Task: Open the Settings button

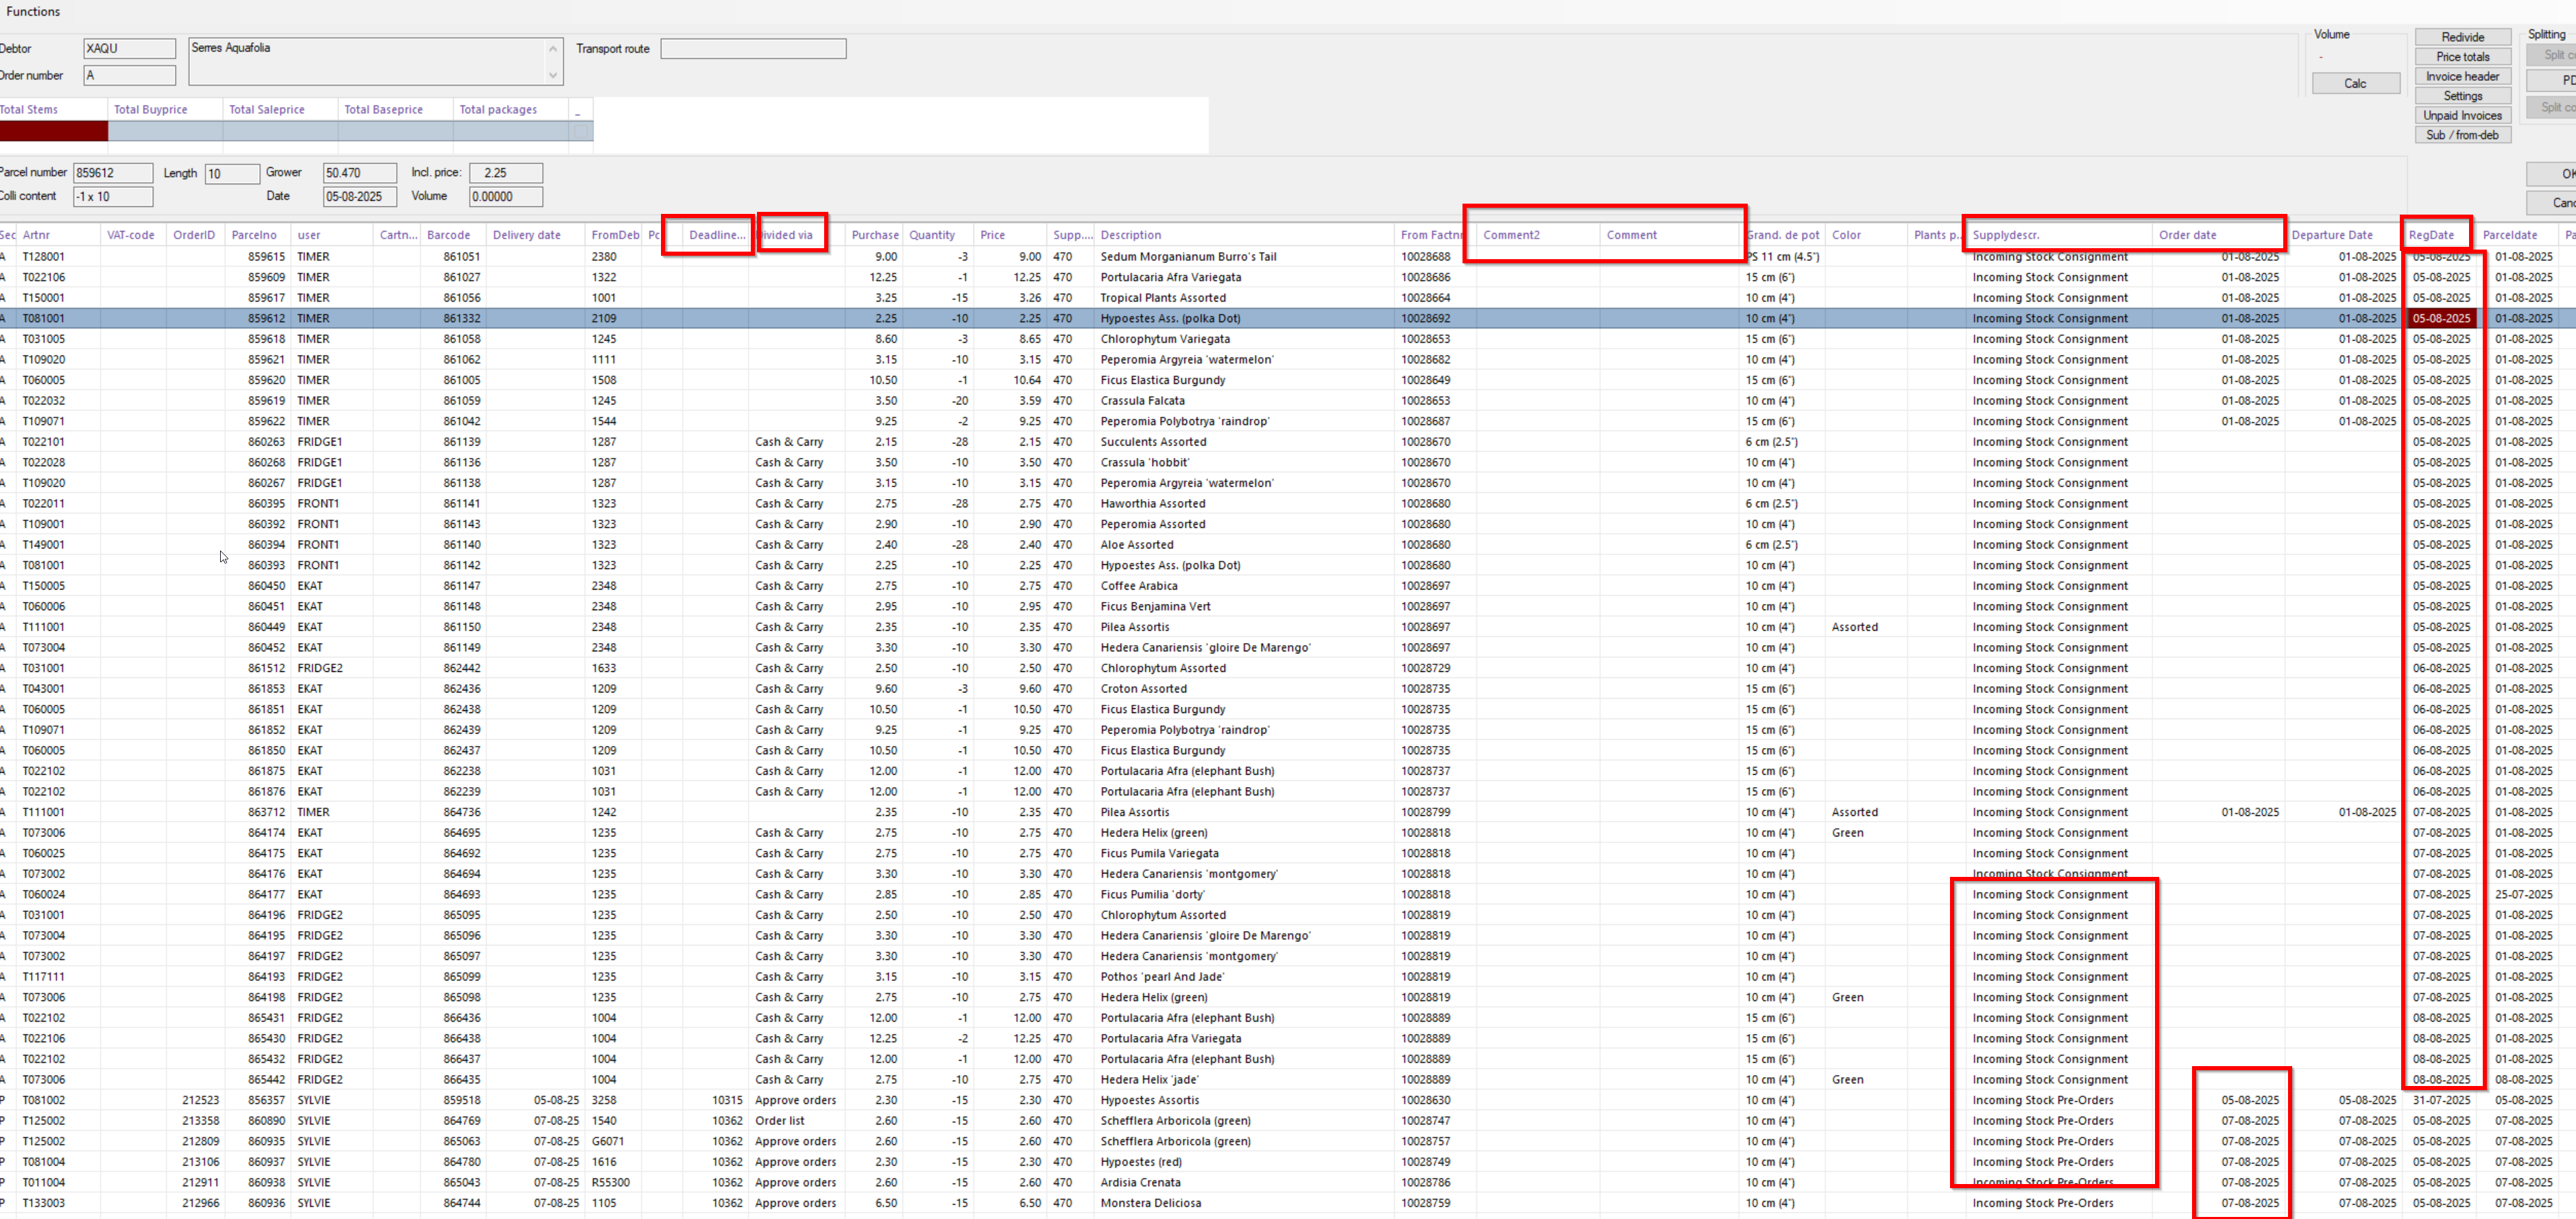Action: [x=2462, y=96]
